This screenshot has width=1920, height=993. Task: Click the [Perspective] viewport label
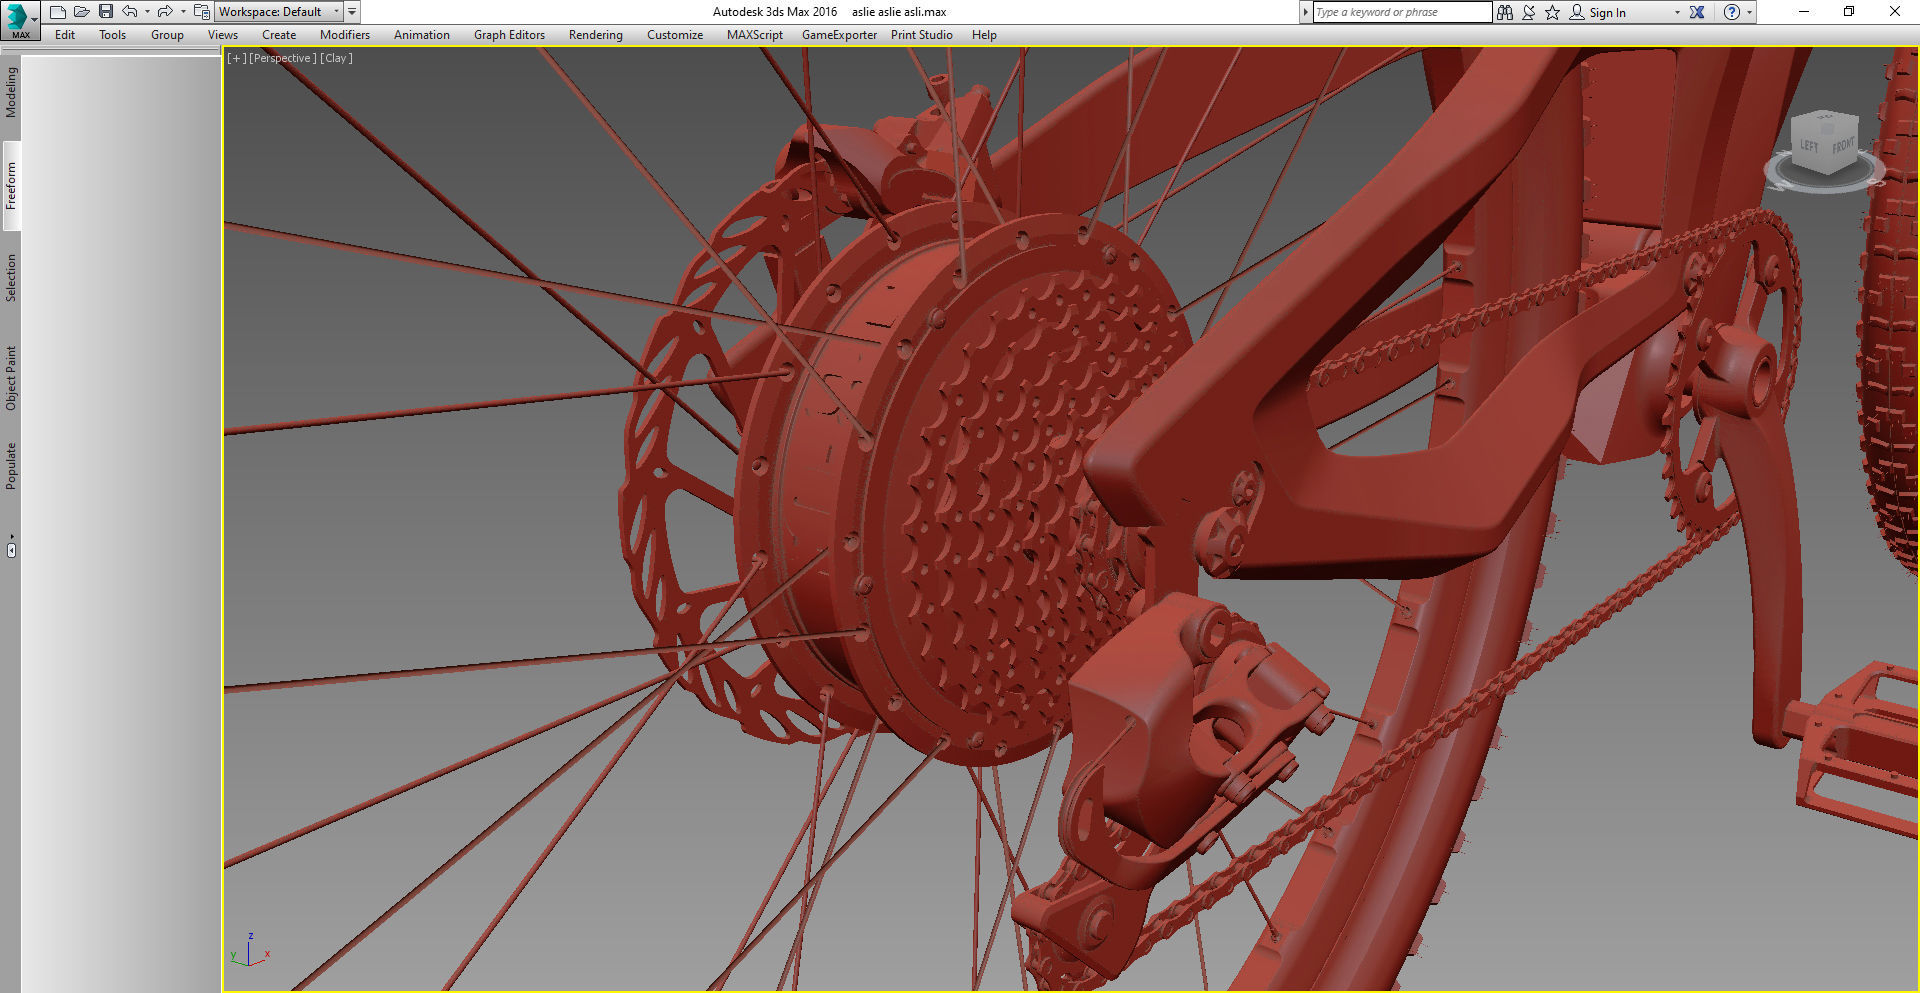(x=283, y=58)
